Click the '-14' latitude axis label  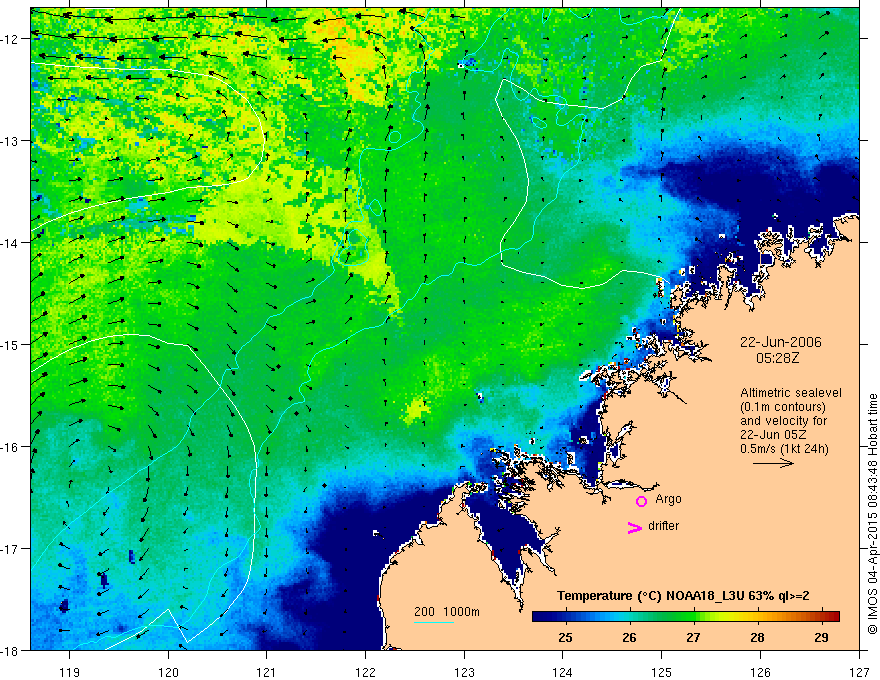(10, 243)
